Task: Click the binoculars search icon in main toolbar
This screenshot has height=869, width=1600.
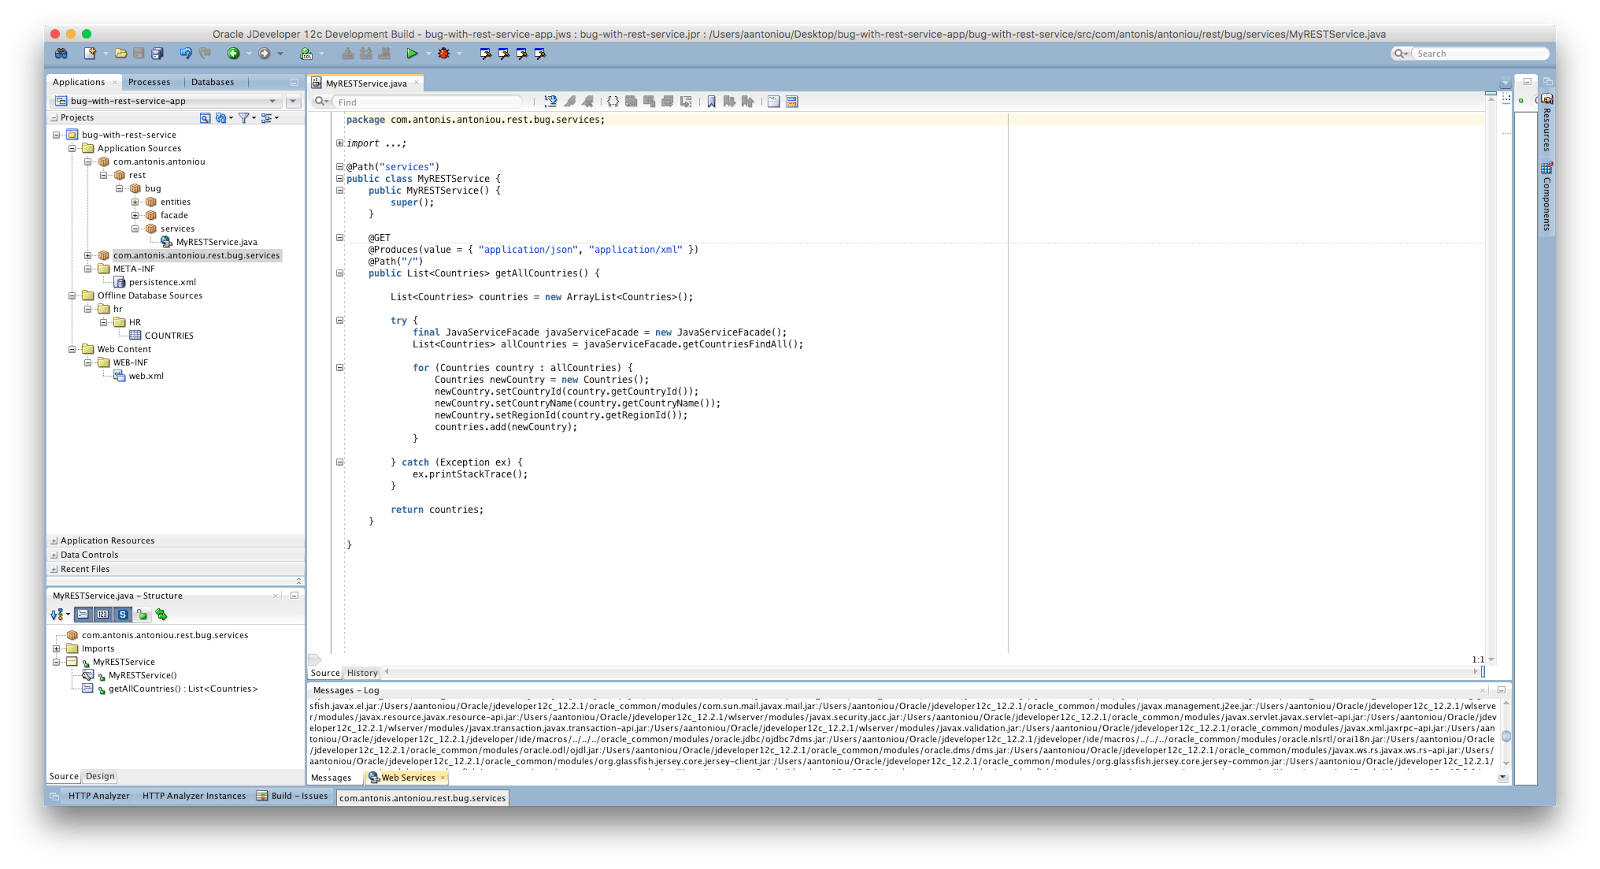Action: 61,54
